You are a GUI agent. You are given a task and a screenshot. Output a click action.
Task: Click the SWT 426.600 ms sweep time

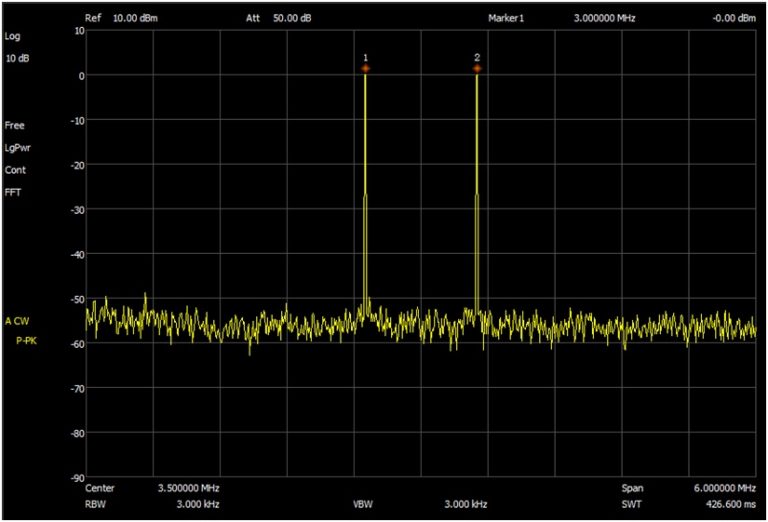[x=717, y=504]
